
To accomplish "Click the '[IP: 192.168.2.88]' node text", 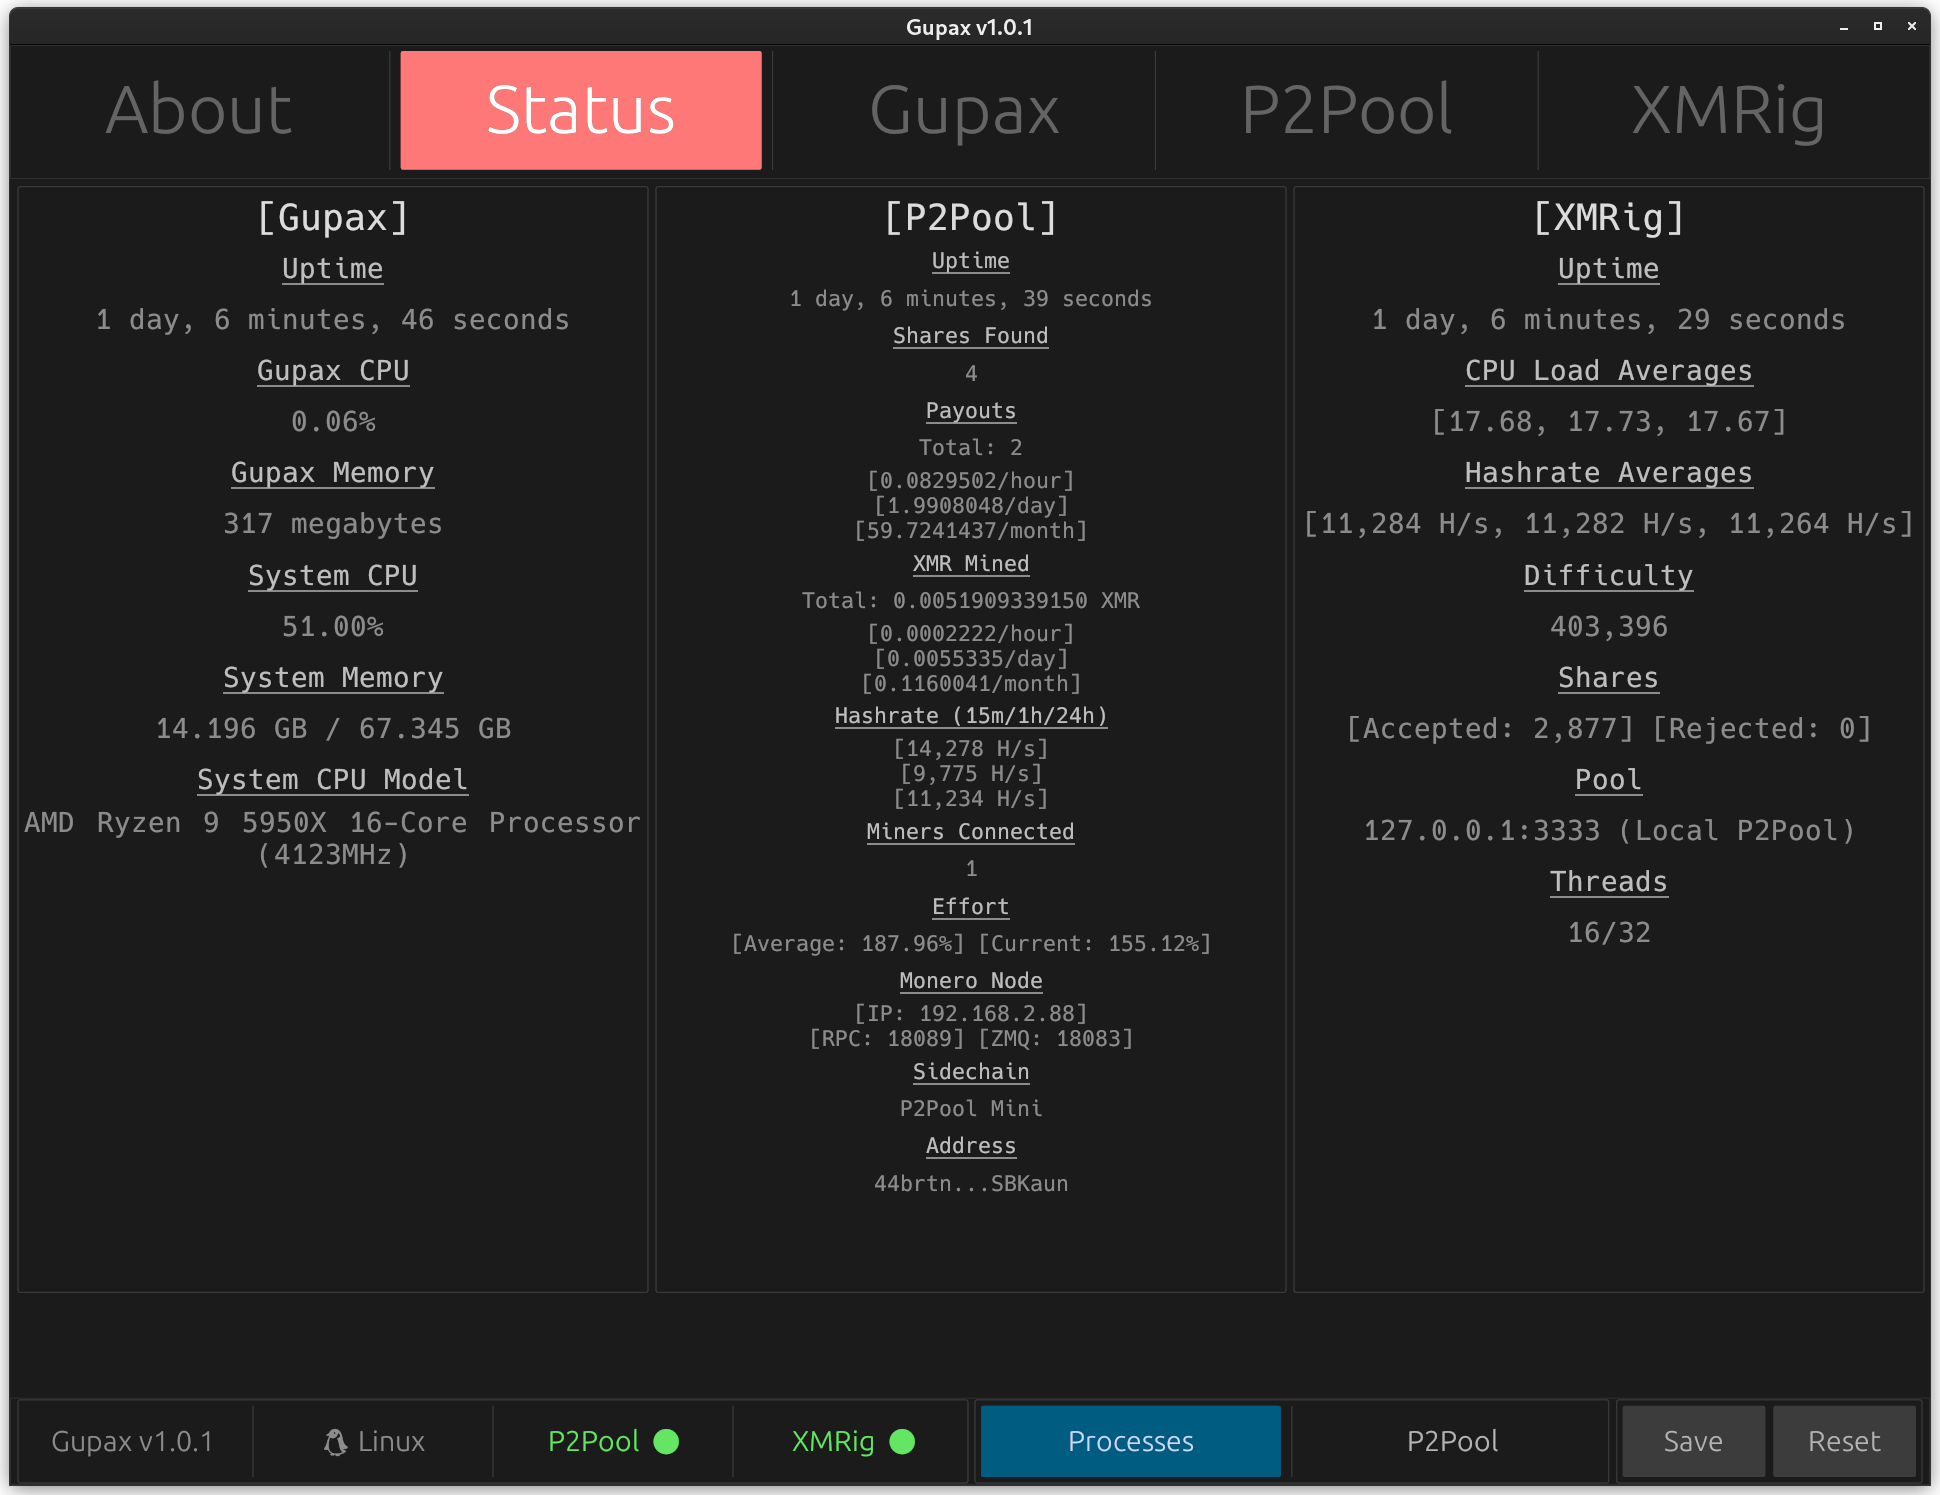I will coord(971,1013).
